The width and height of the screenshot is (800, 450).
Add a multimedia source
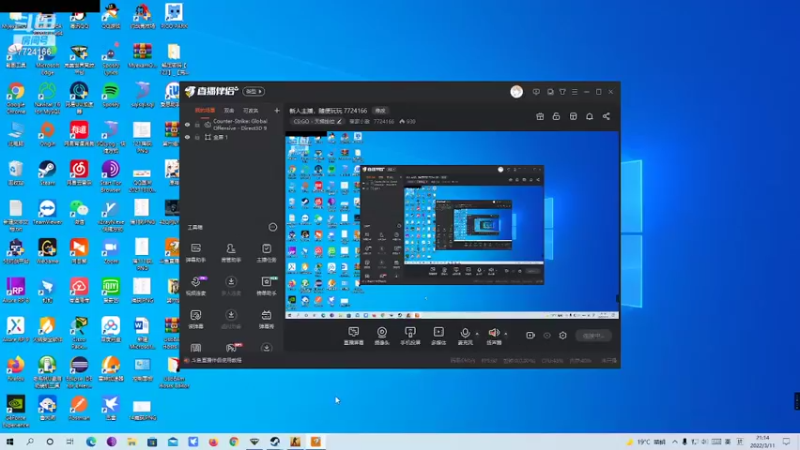(438, 336)
